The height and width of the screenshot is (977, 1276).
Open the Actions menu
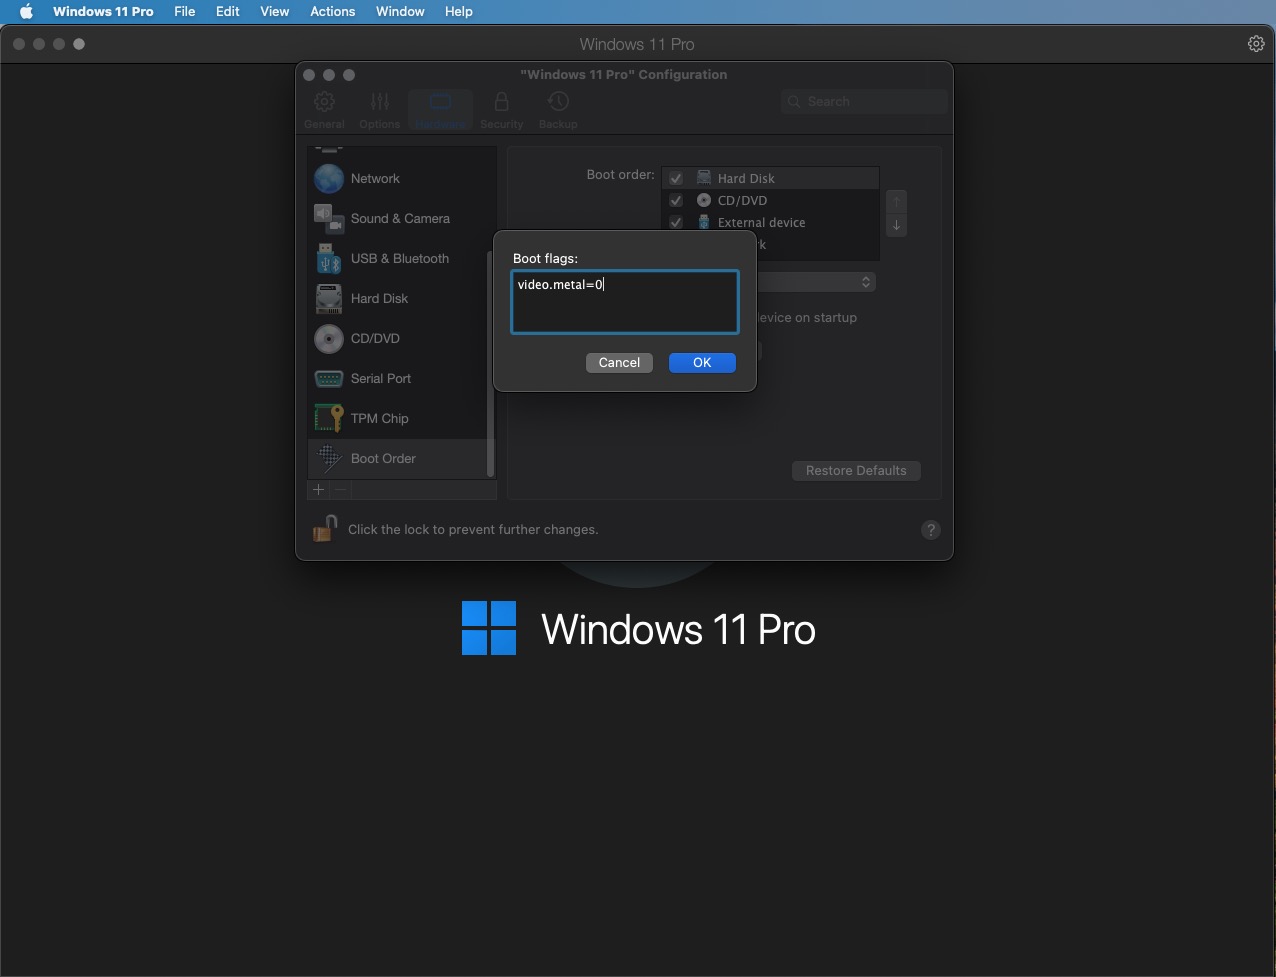332,12
